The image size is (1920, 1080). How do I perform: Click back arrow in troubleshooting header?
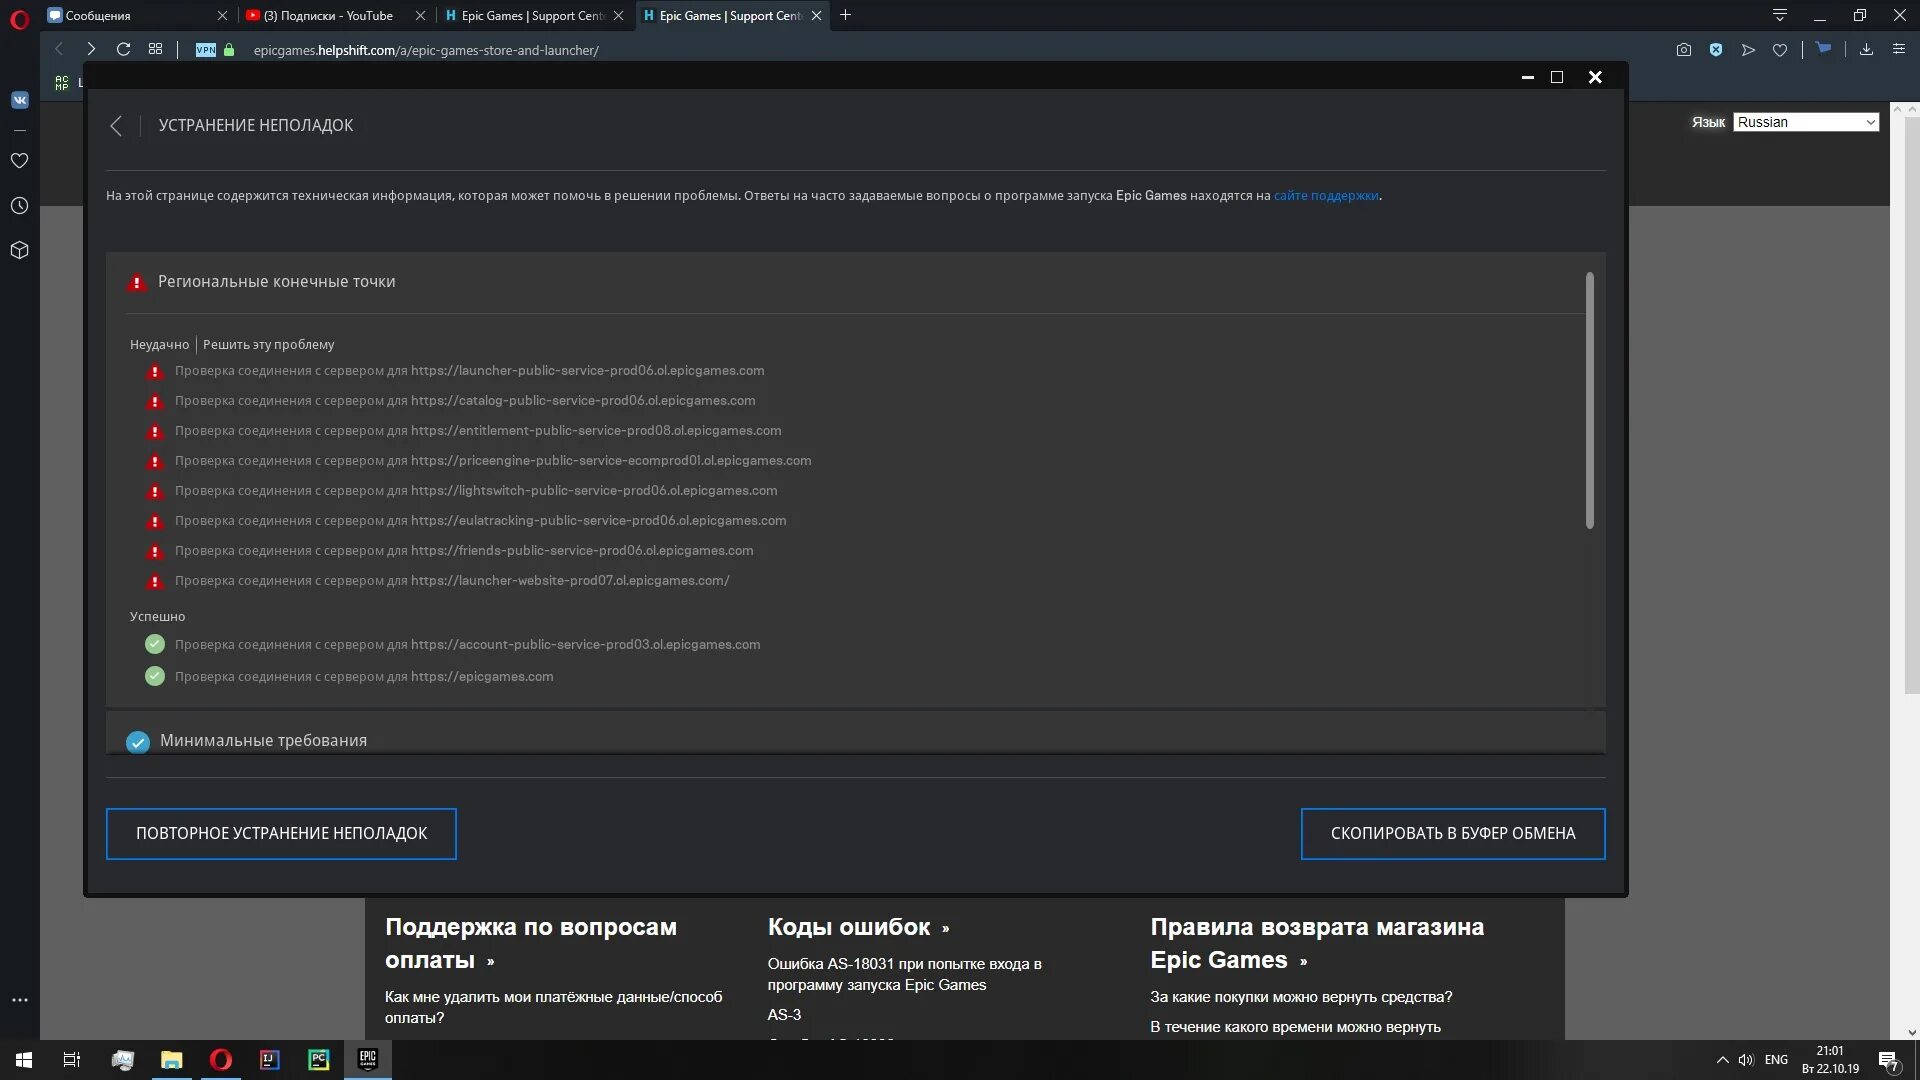coord(116,126)
